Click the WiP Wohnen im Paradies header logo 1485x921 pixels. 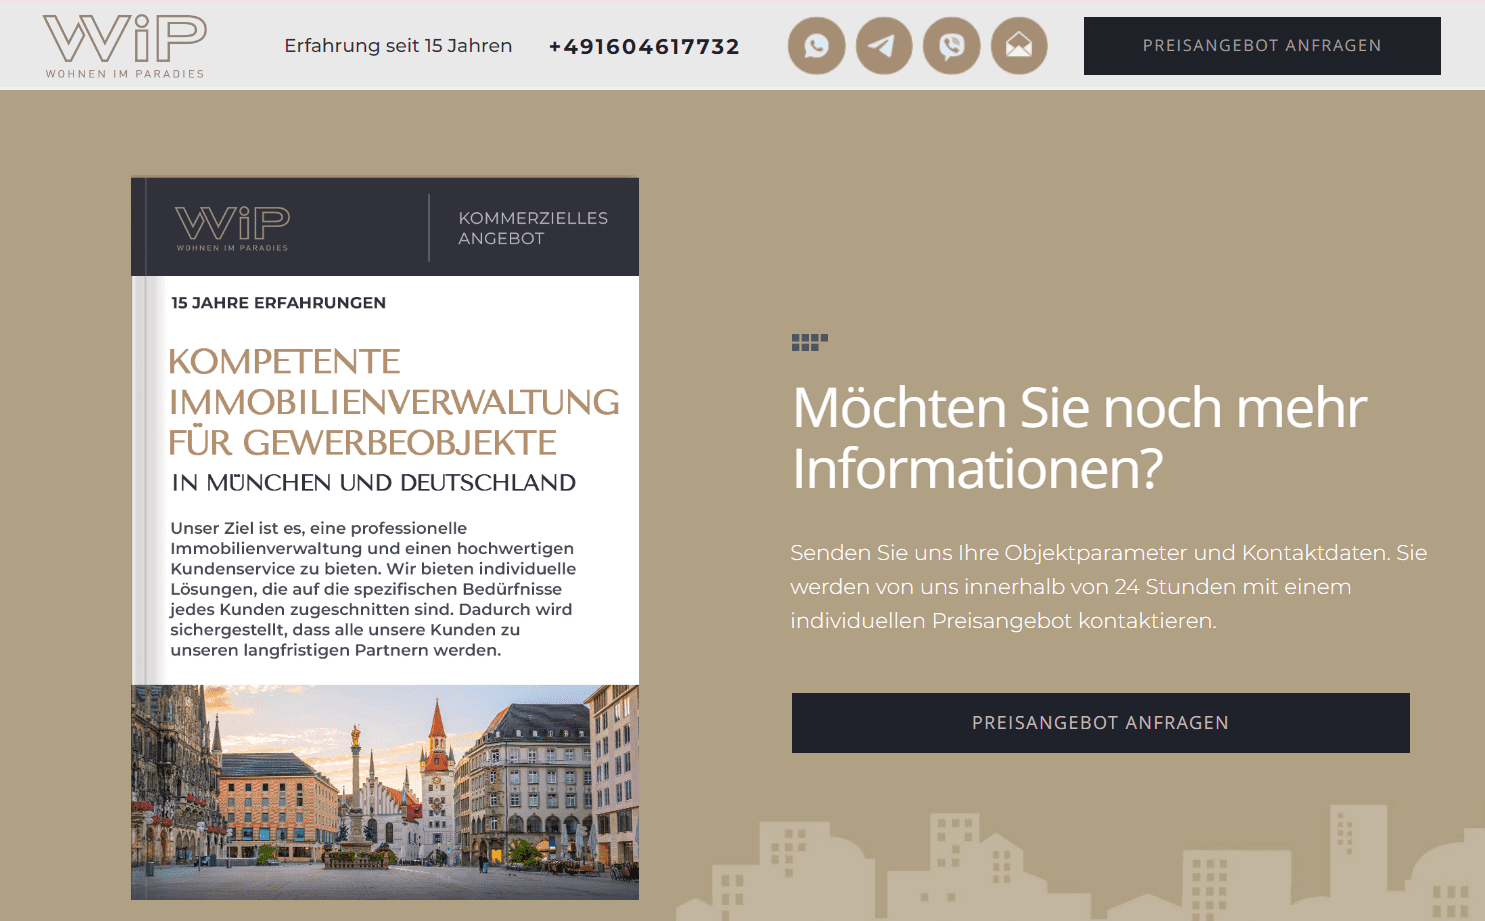coord(125,46)
